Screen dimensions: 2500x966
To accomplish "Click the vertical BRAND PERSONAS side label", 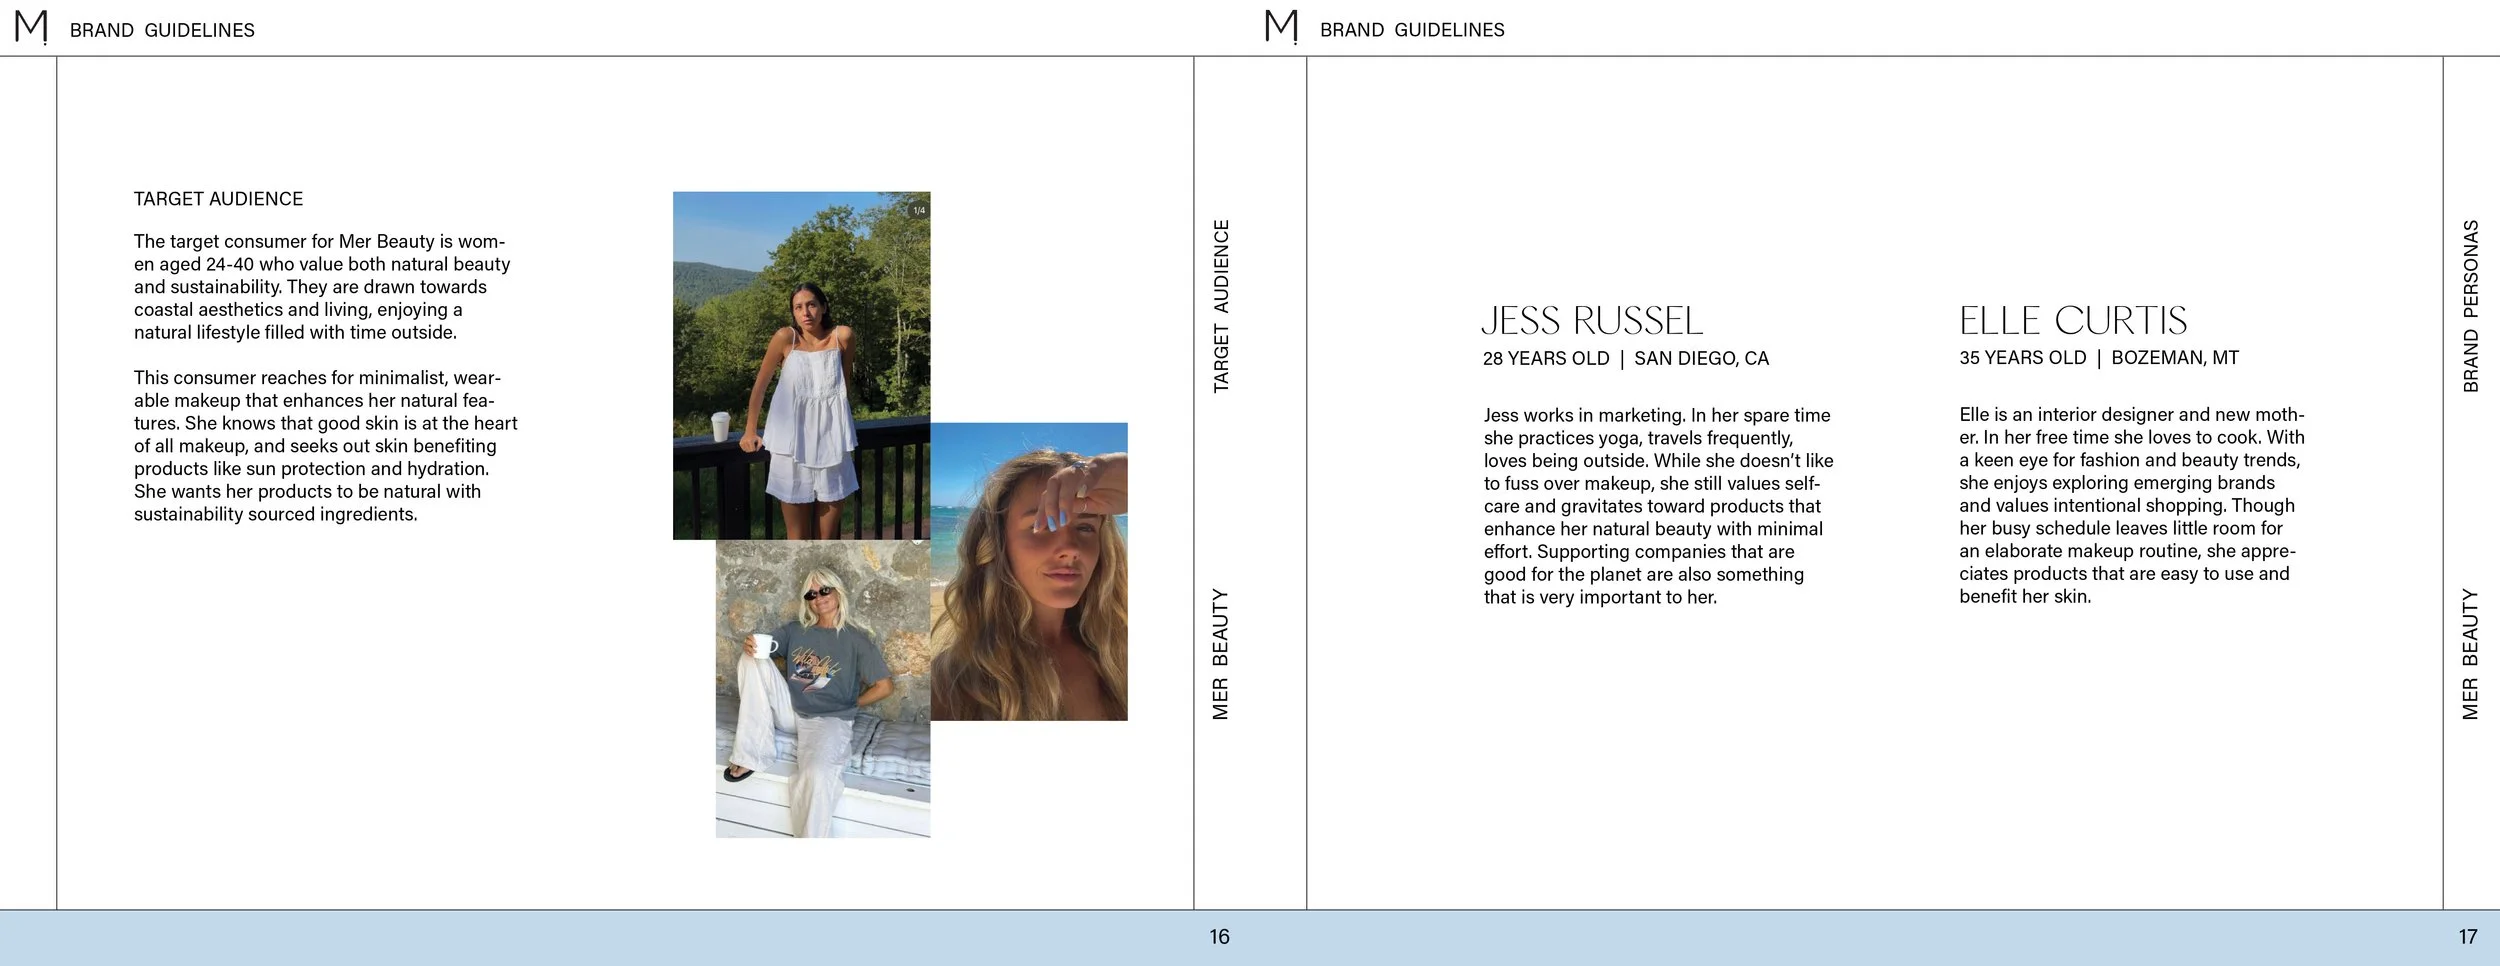I will 2471,306.
